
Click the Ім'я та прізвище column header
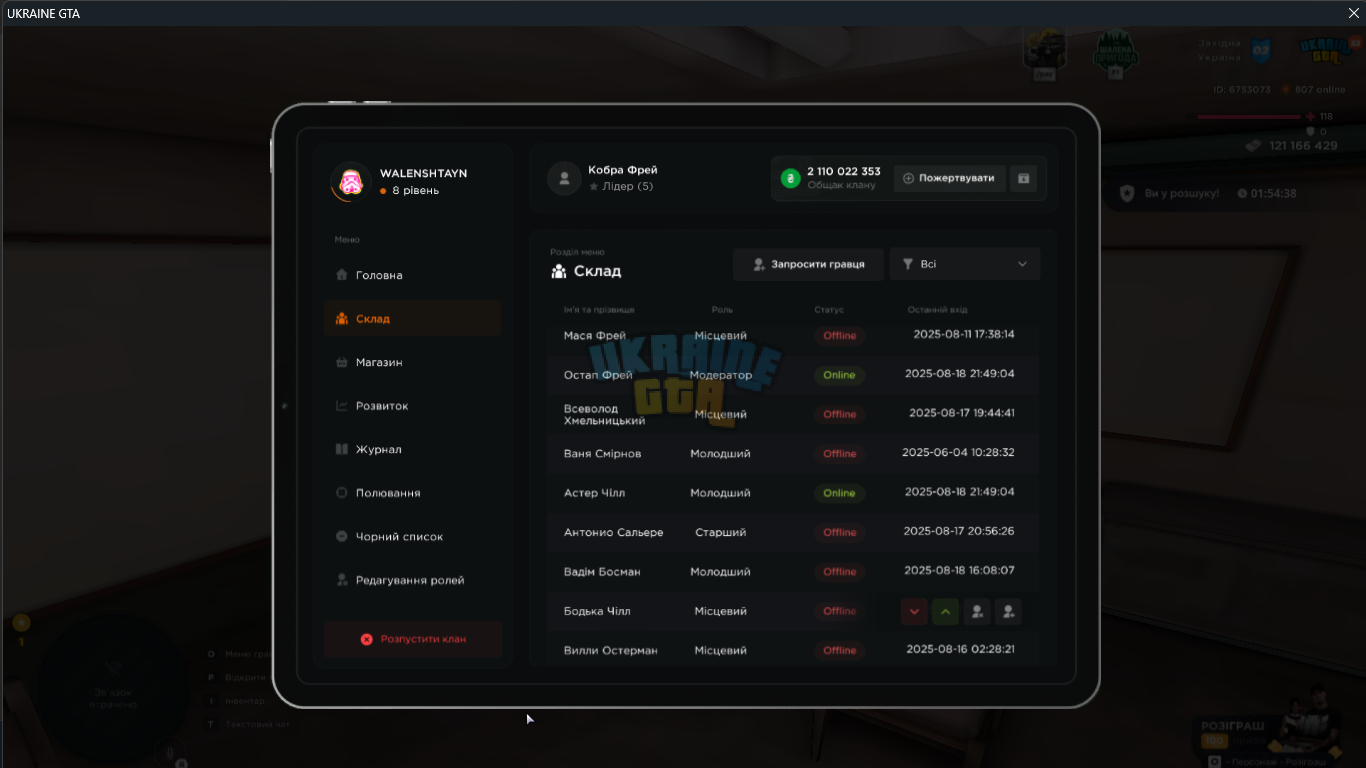click(599, 310)
